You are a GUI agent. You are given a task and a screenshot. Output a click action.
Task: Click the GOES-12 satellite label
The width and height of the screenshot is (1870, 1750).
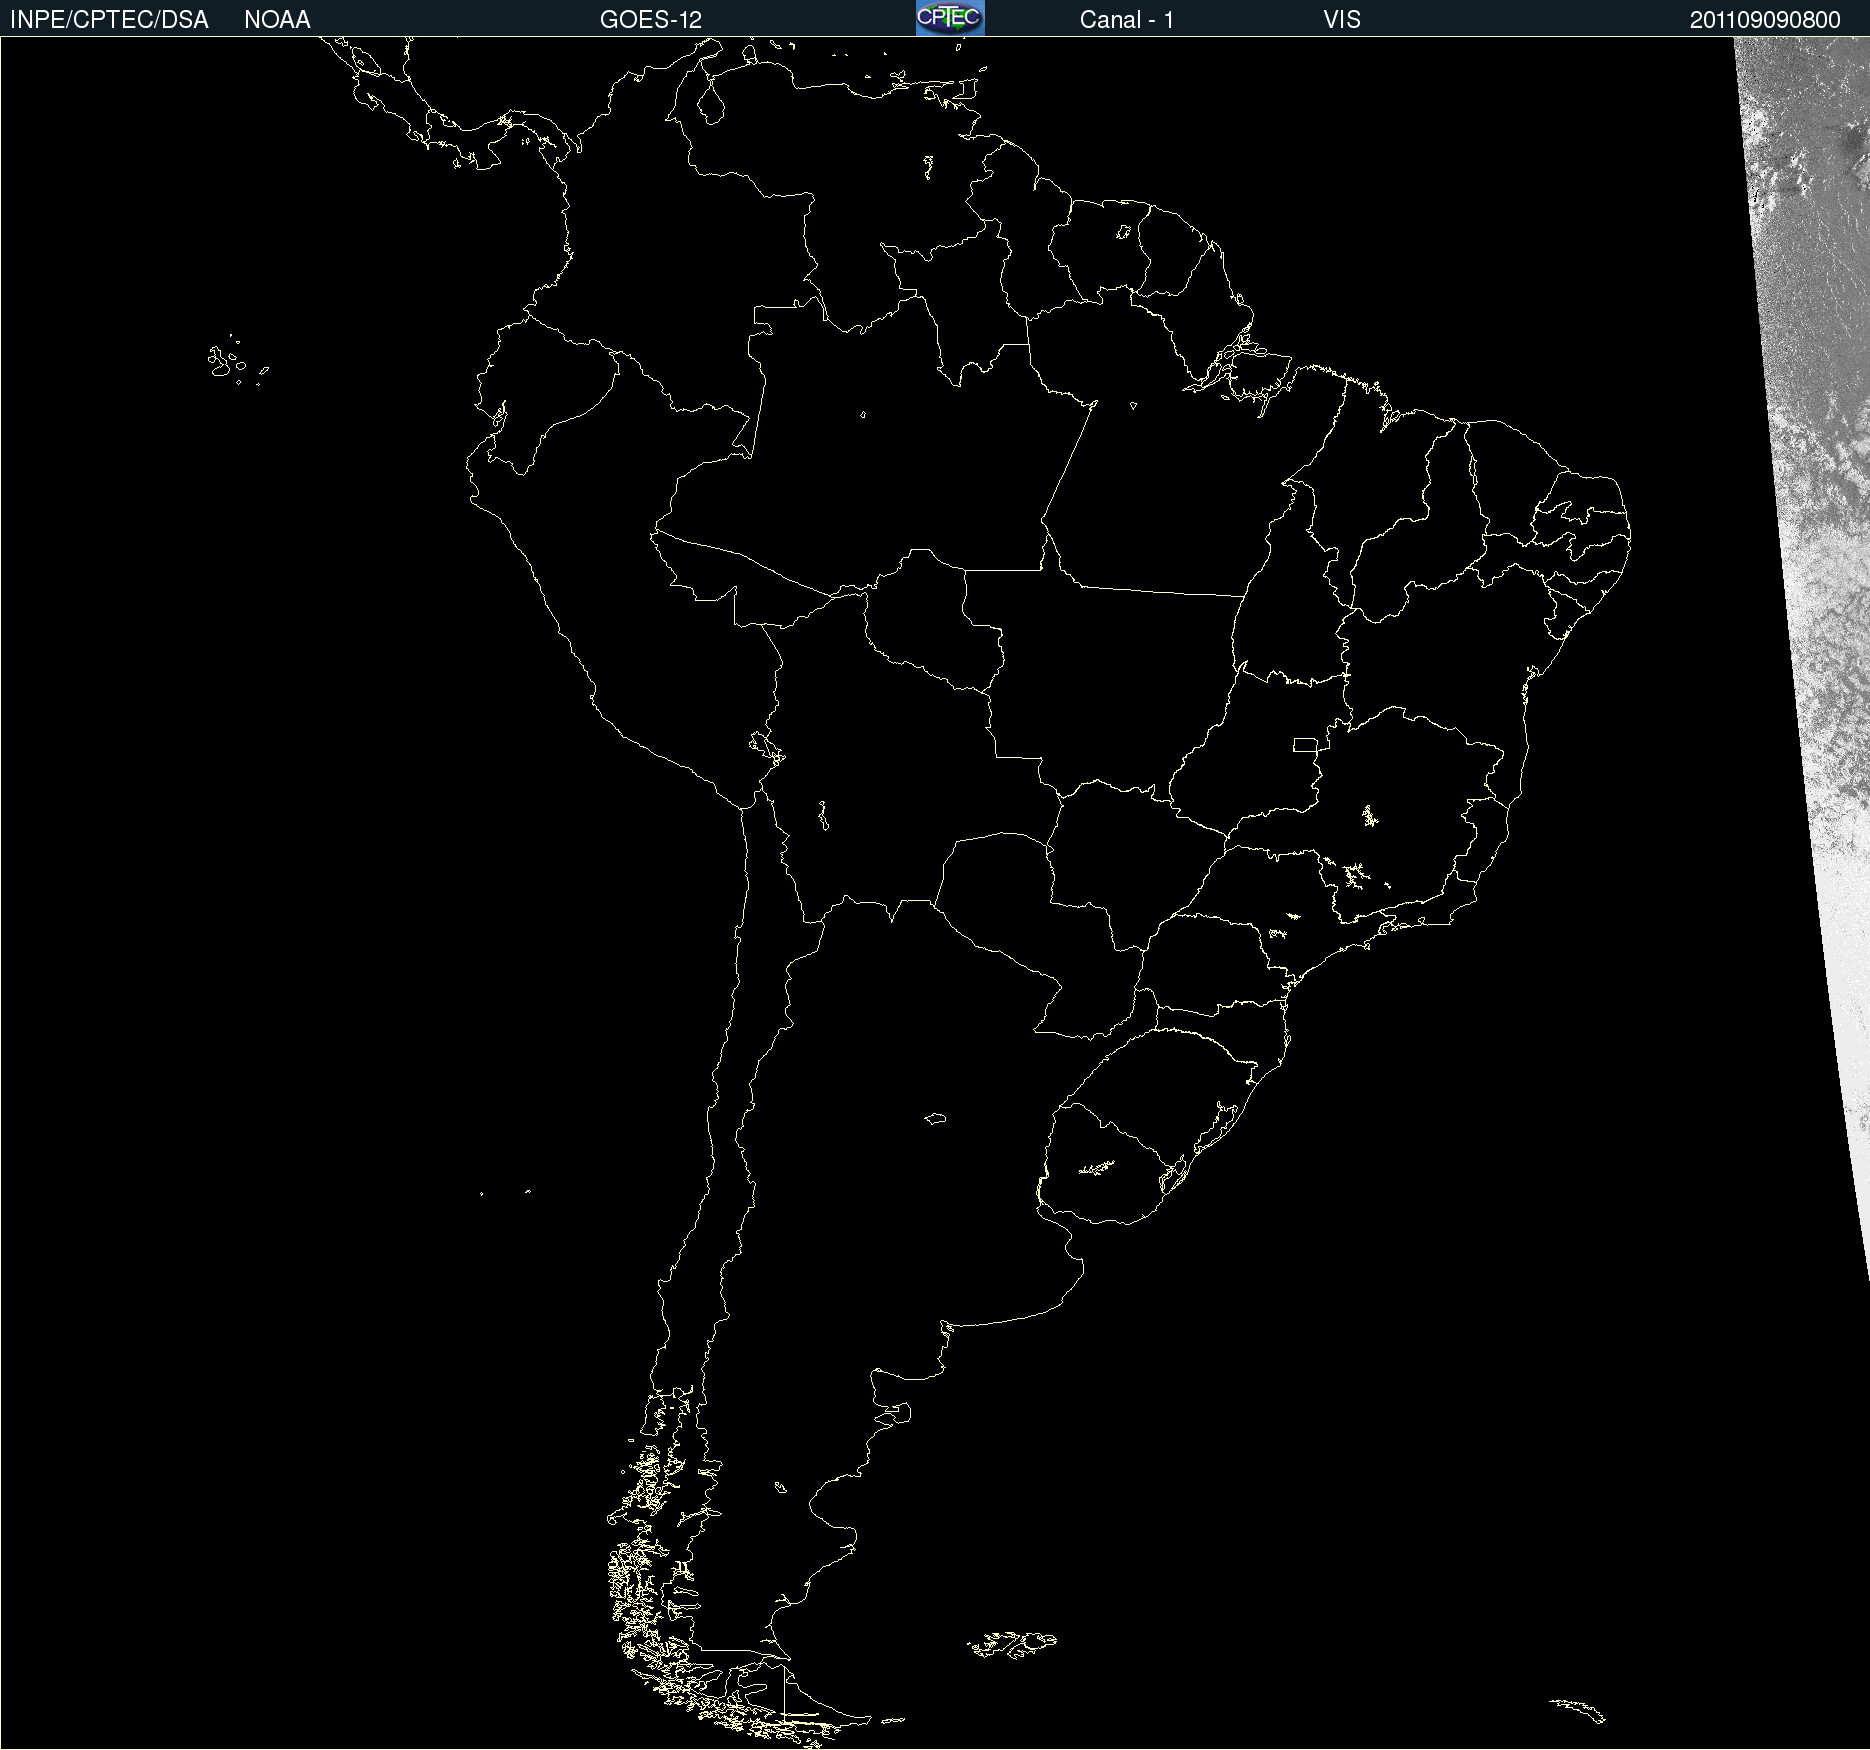[x=651, y=20]
